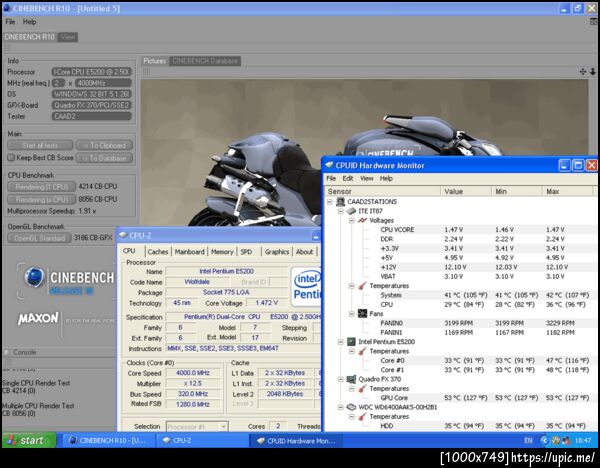
Task: Open the File menu in CINEBENCH
Action: 10,22
